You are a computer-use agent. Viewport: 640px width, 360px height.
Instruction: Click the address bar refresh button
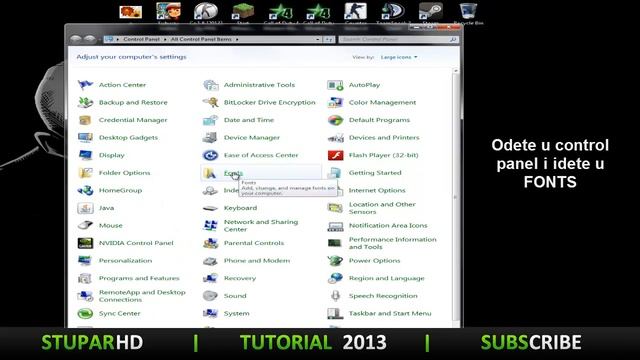tap(329, 40)
